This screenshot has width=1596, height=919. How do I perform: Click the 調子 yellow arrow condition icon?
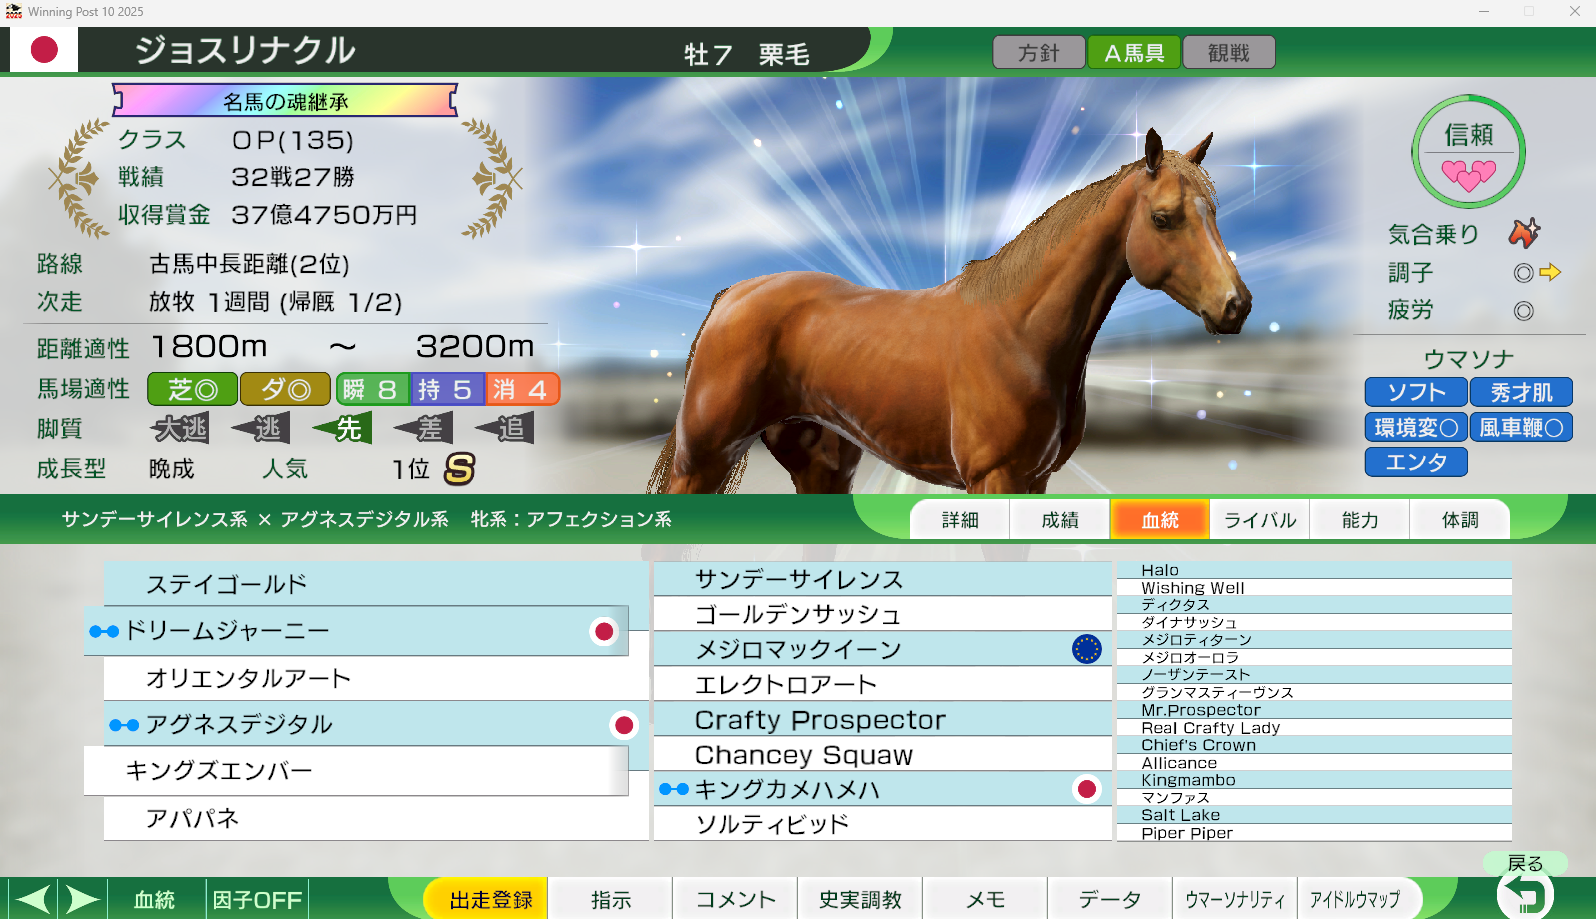point(1550,272)
